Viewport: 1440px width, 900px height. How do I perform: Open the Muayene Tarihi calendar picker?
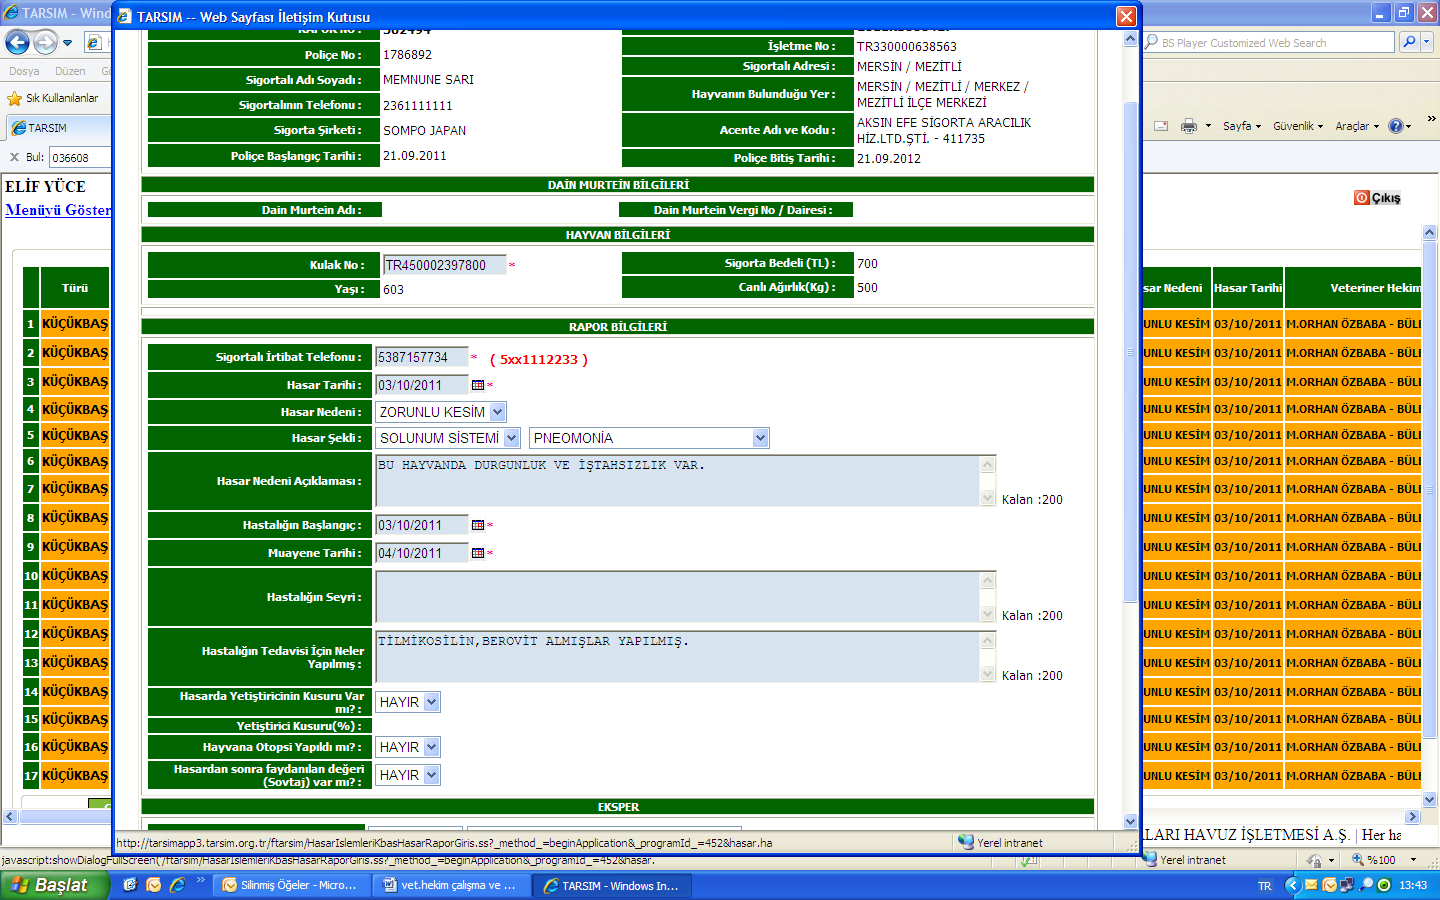(x=478, y=553)
